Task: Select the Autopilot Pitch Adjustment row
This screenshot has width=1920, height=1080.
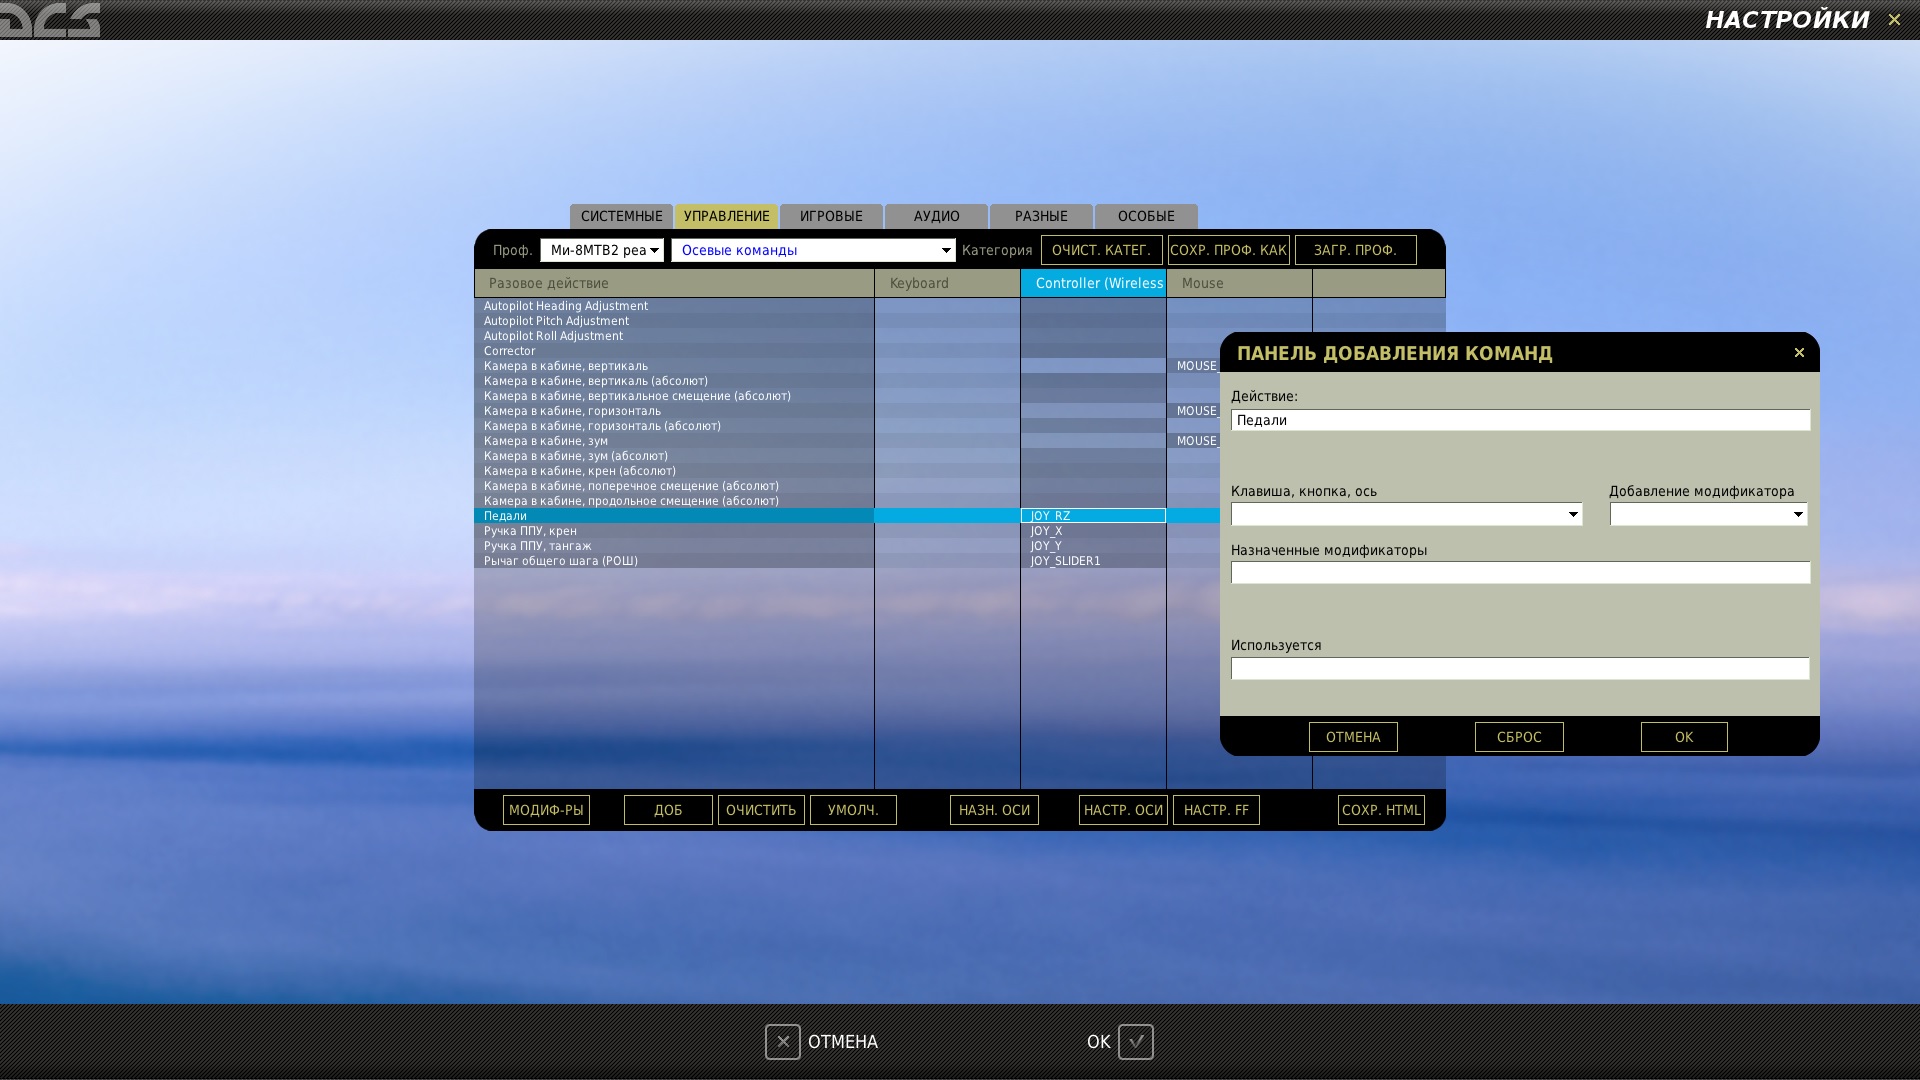Action: (x=674, y=321)
